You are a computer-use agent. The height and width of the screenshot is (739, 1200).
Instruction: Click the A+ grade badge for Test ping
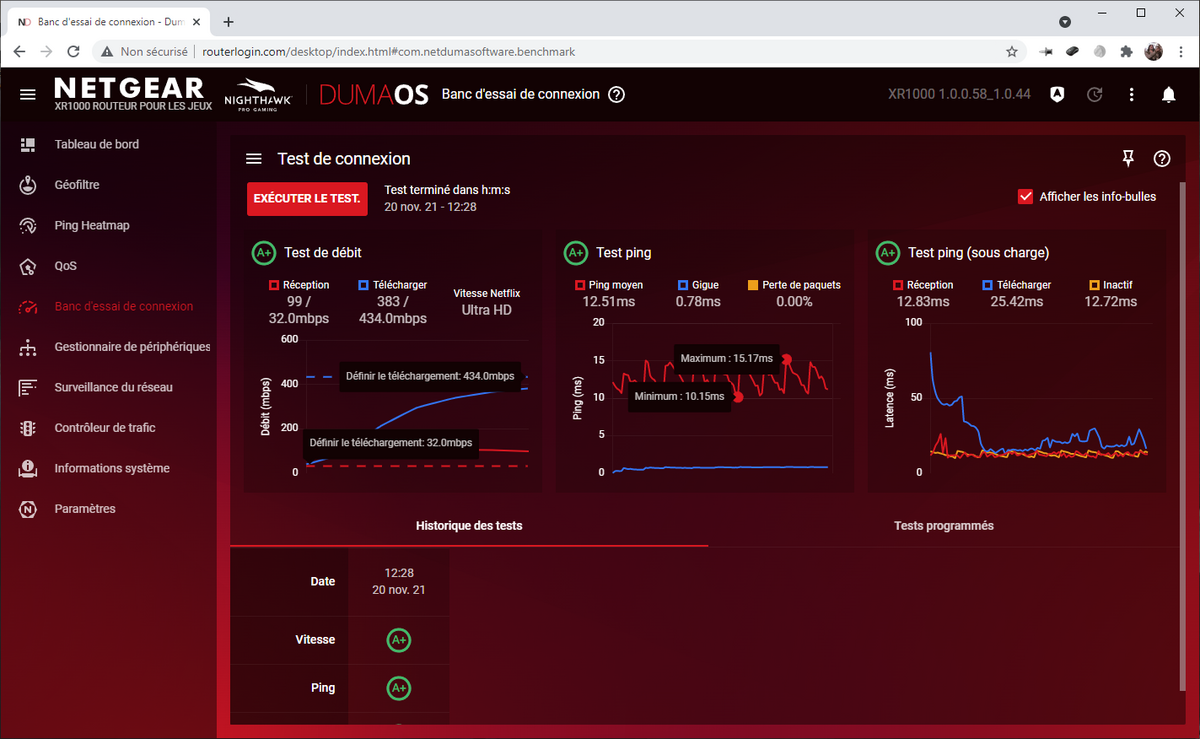pyautogui.click(x=576, y=253)
